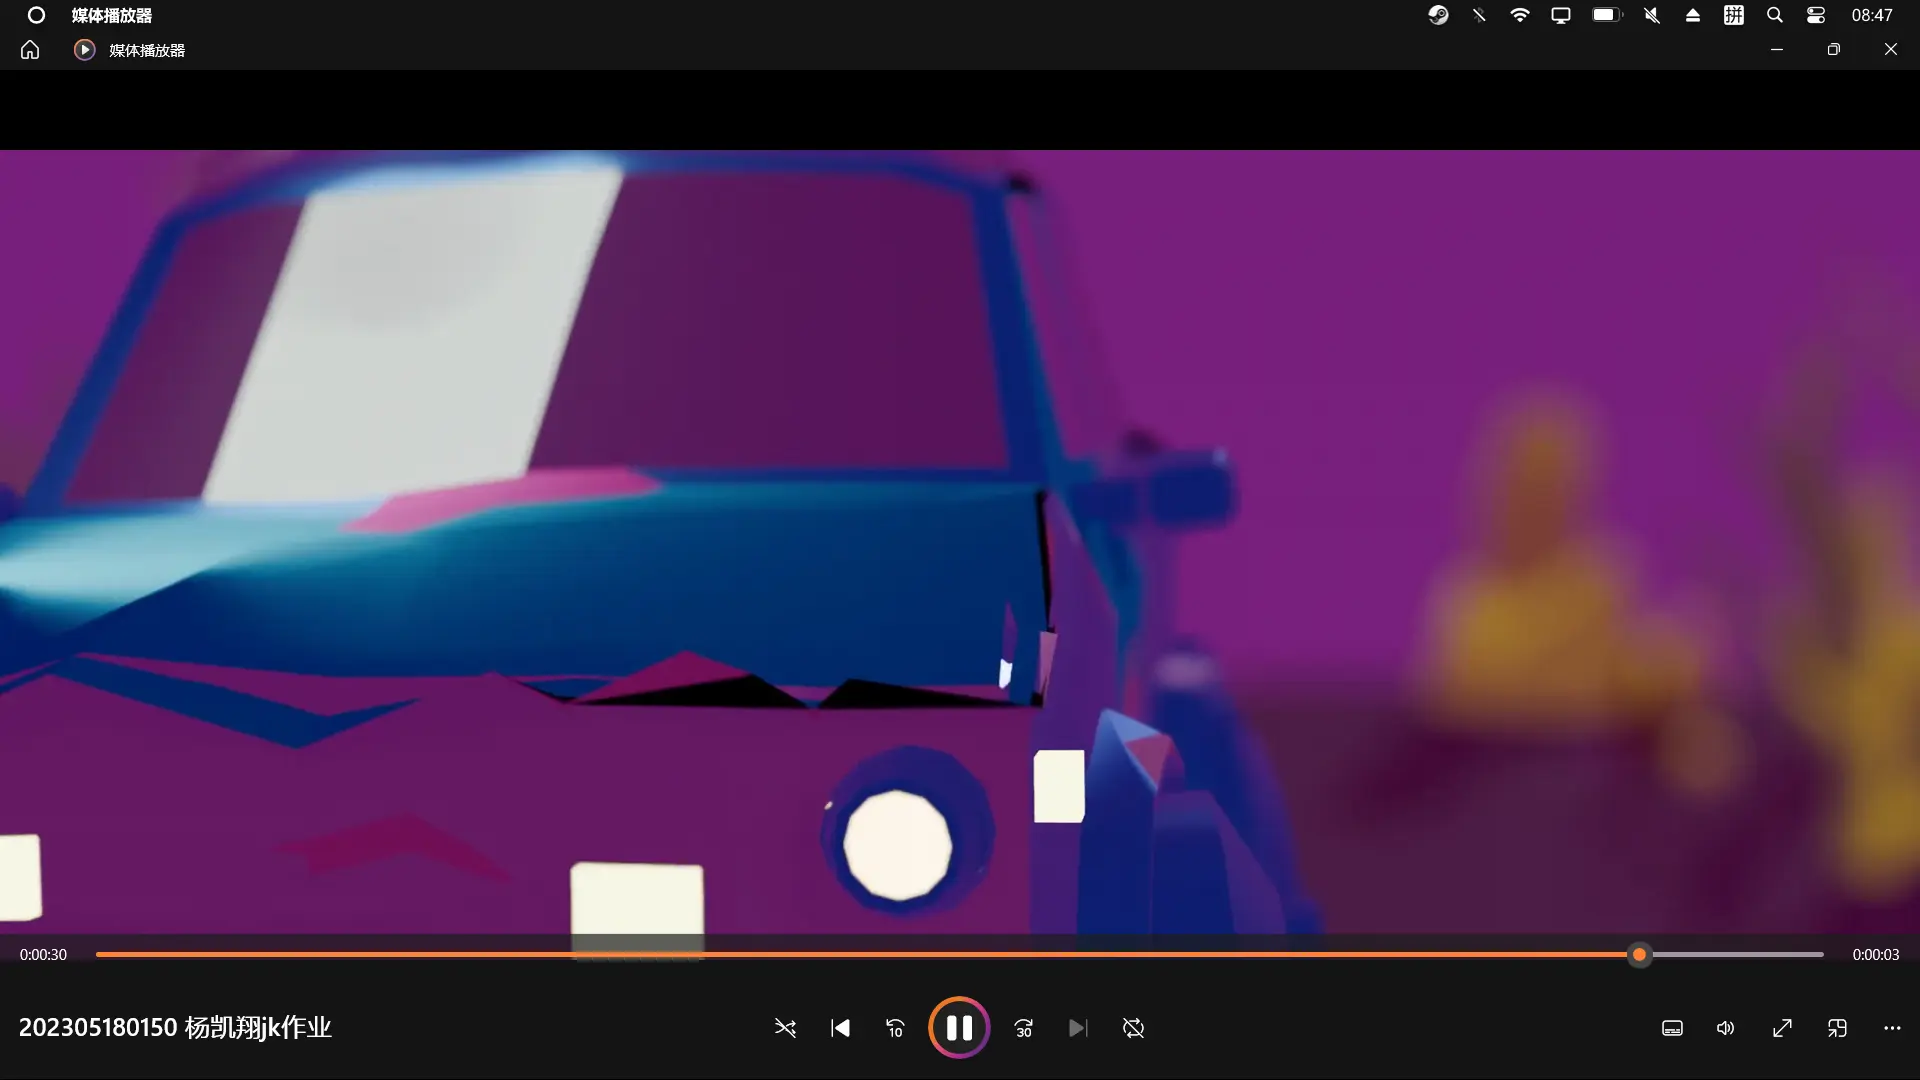
Task: Open more options menu
Action: click(x=1892, y=1028)
